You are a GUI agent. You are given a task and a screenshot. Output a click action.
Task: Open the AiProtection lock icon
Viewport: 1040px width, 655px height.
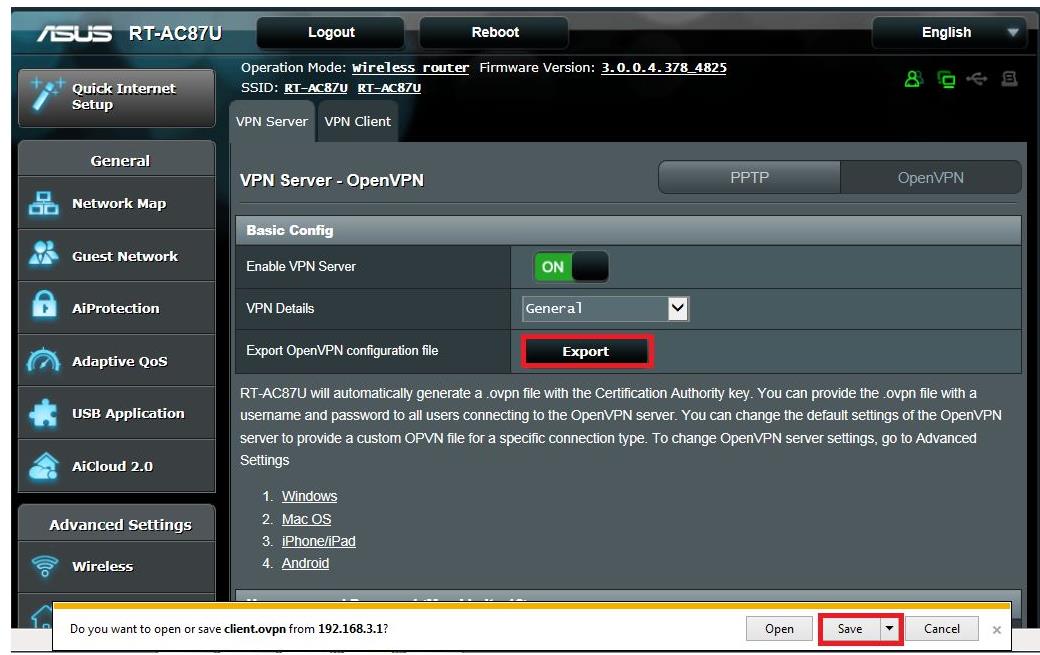pos(44,307)
